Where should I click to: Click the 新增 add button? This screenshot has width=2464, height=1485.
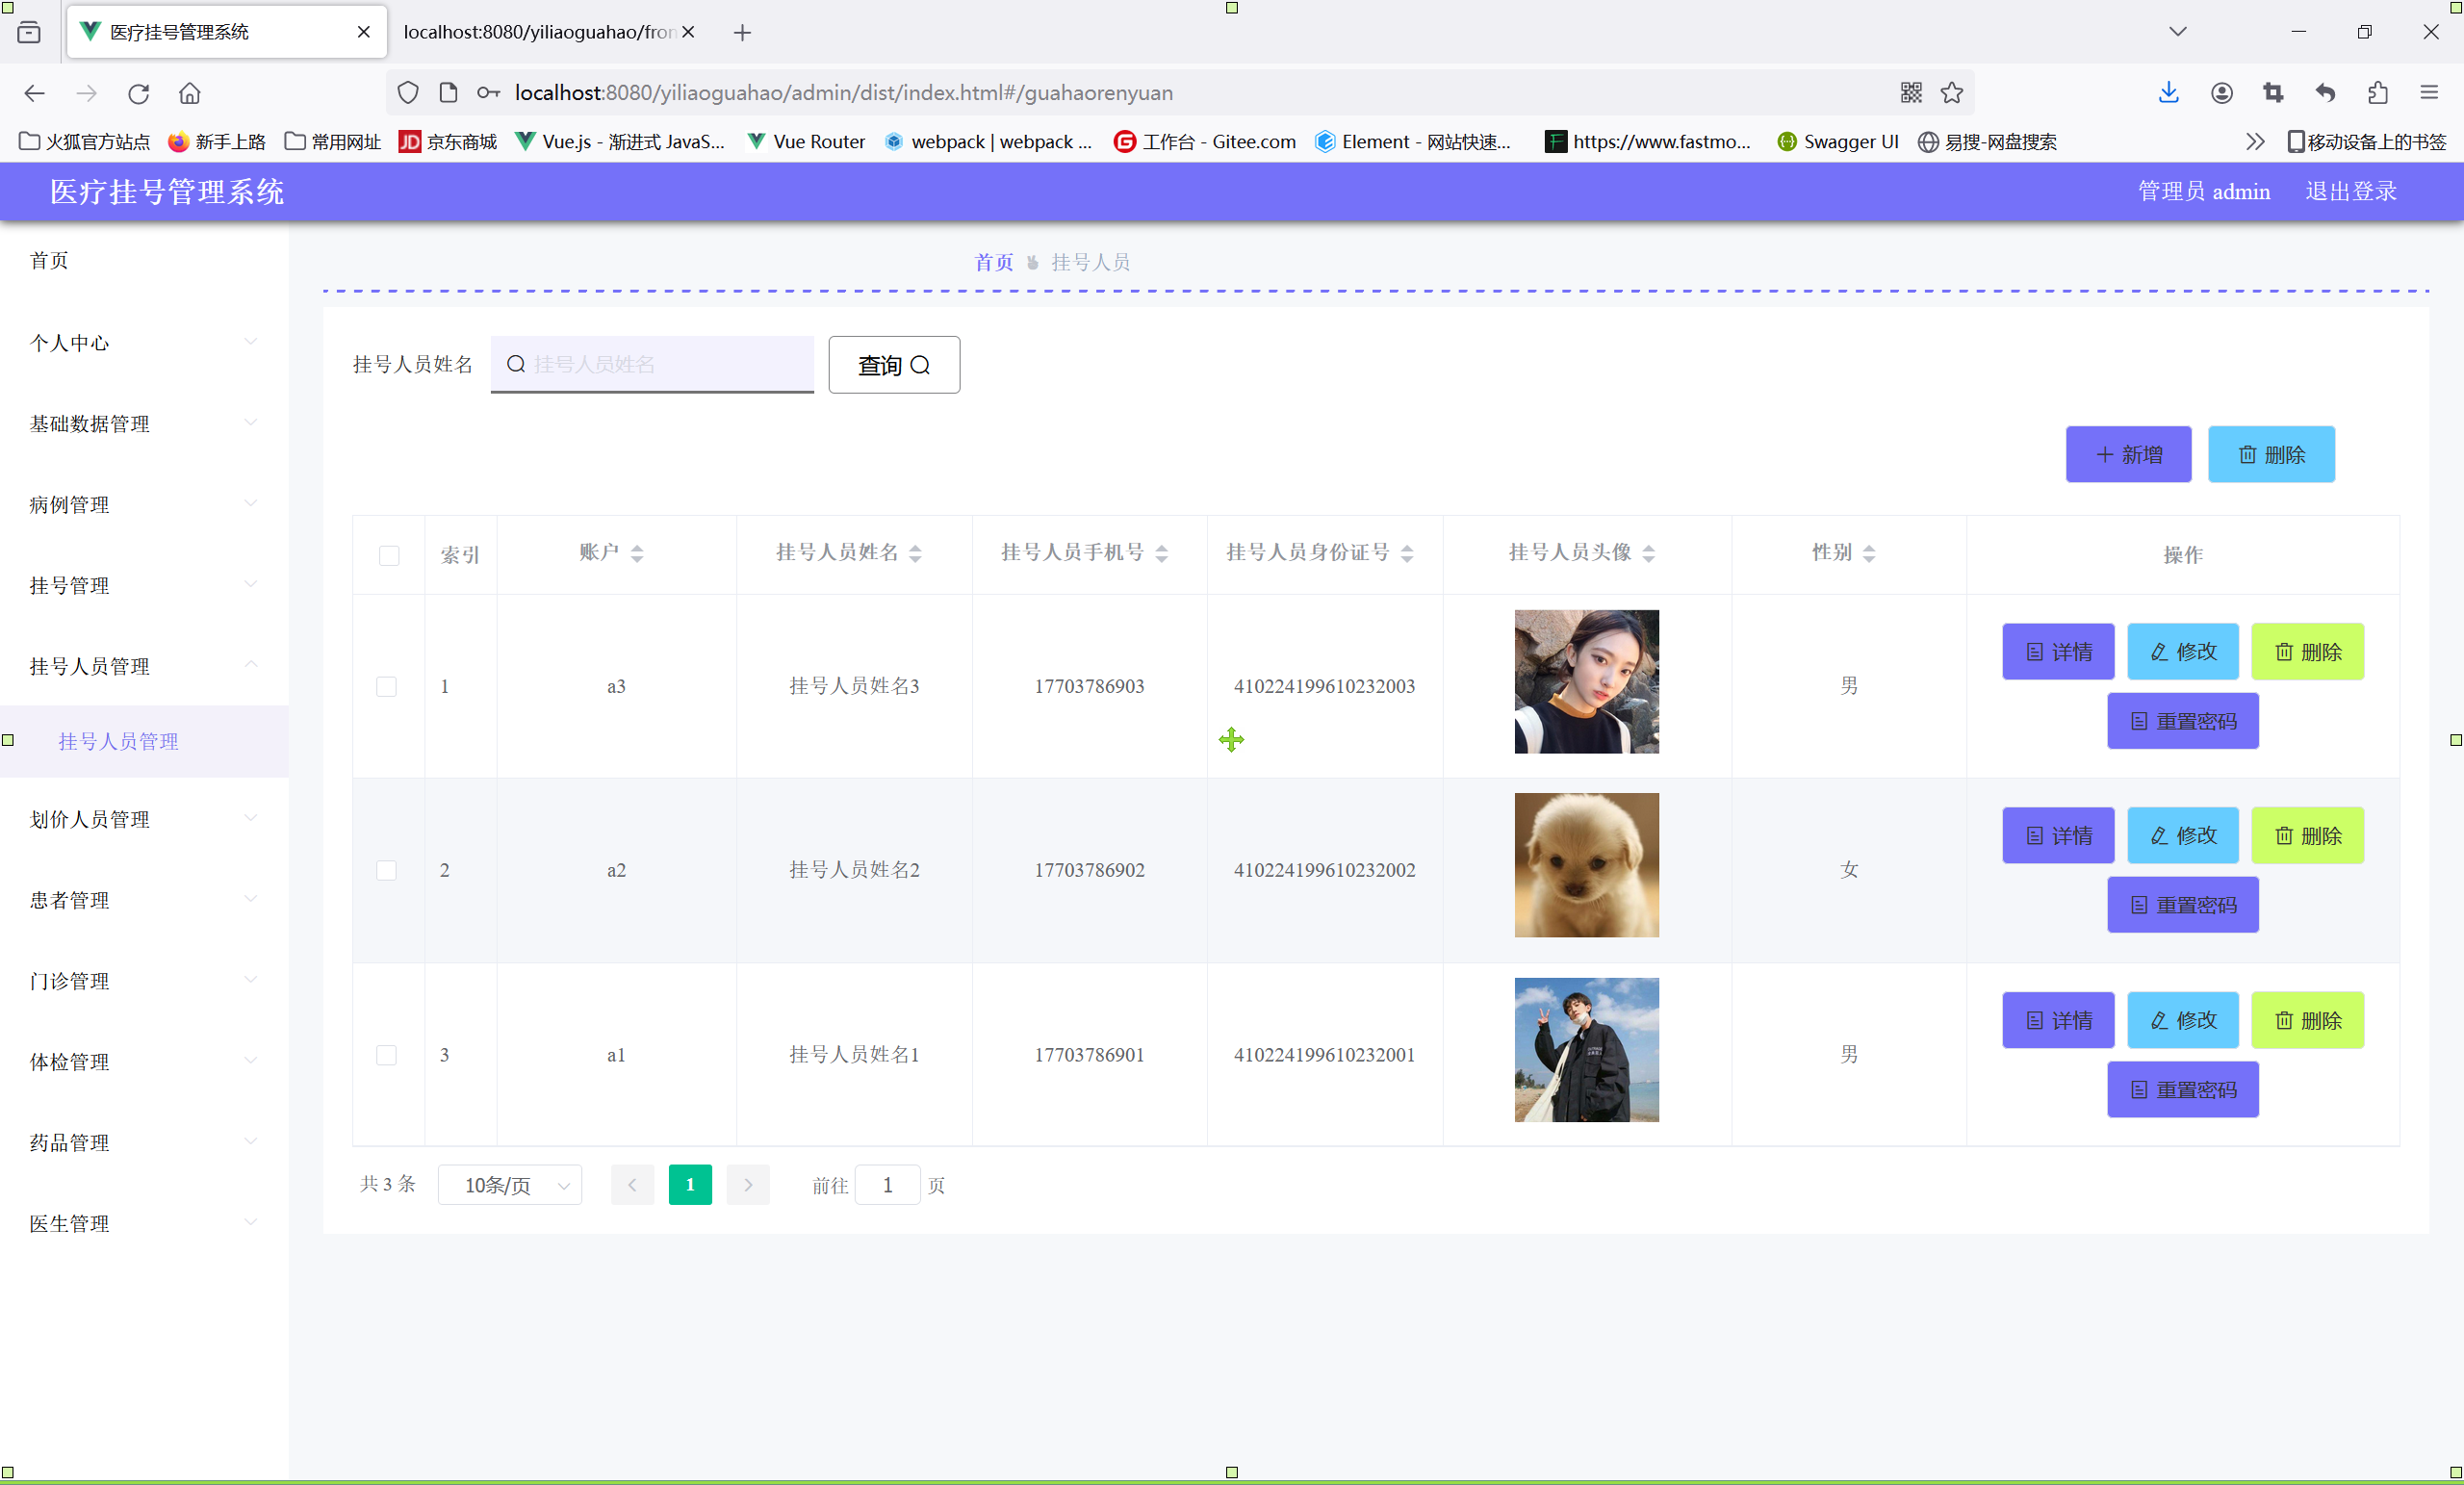(2128, 454)
